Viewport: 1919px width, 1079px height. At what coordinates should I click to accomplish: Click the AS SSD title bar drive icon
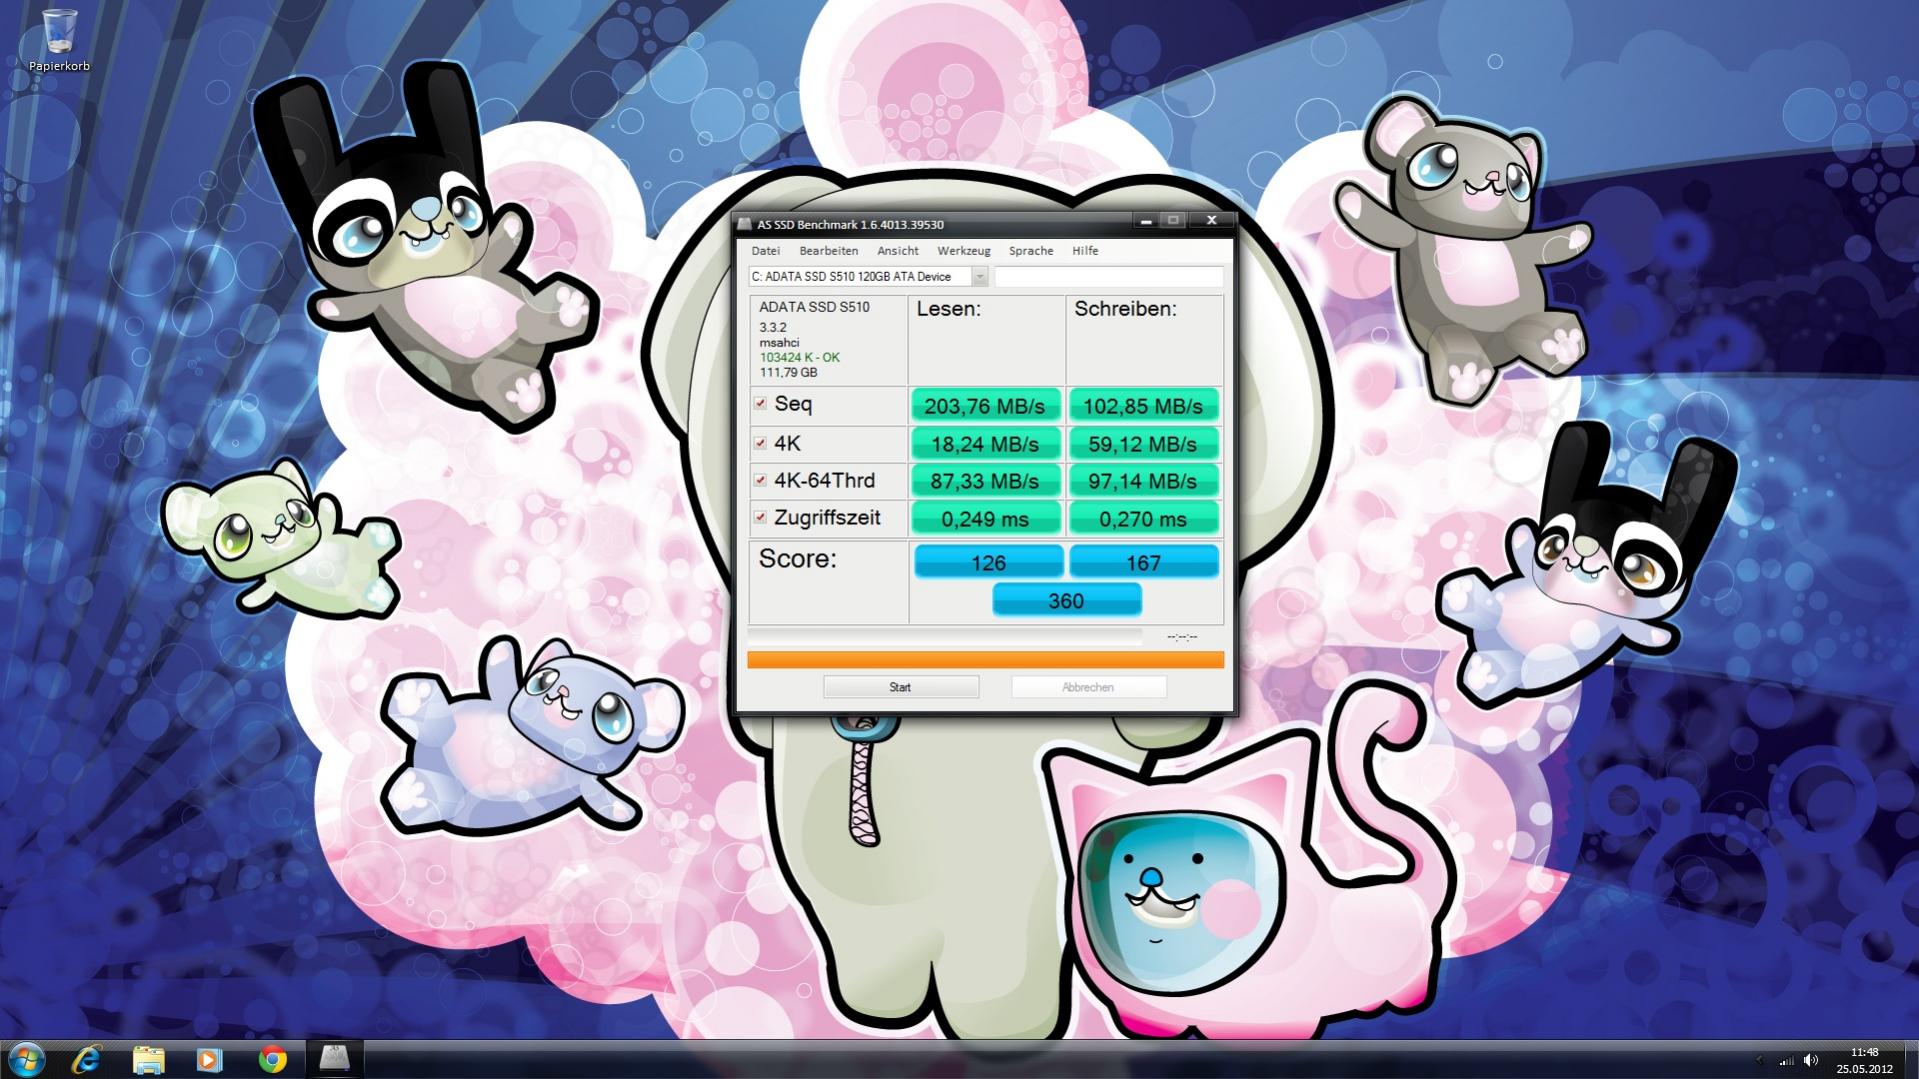745,224
